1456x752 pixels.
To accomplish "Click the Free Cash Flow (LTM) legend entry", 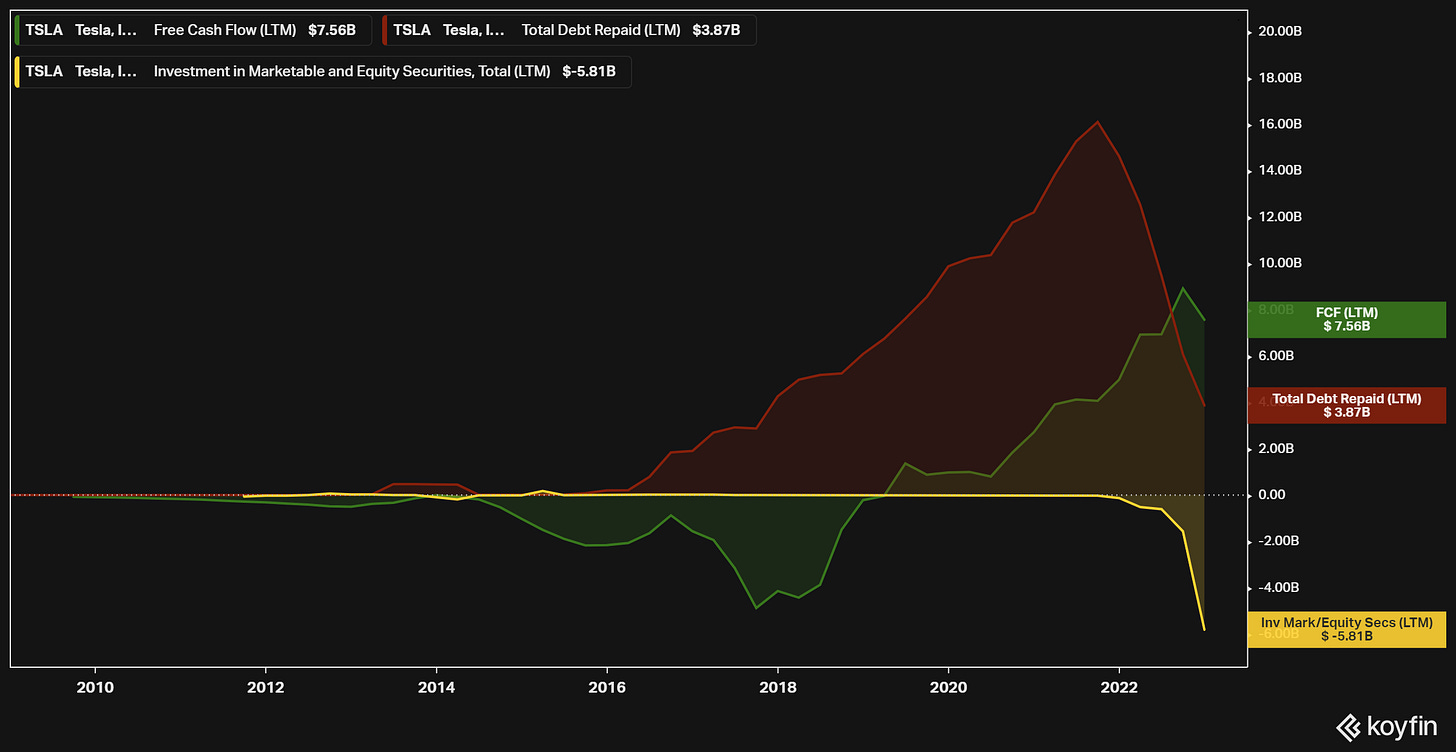I will point(191,30).
